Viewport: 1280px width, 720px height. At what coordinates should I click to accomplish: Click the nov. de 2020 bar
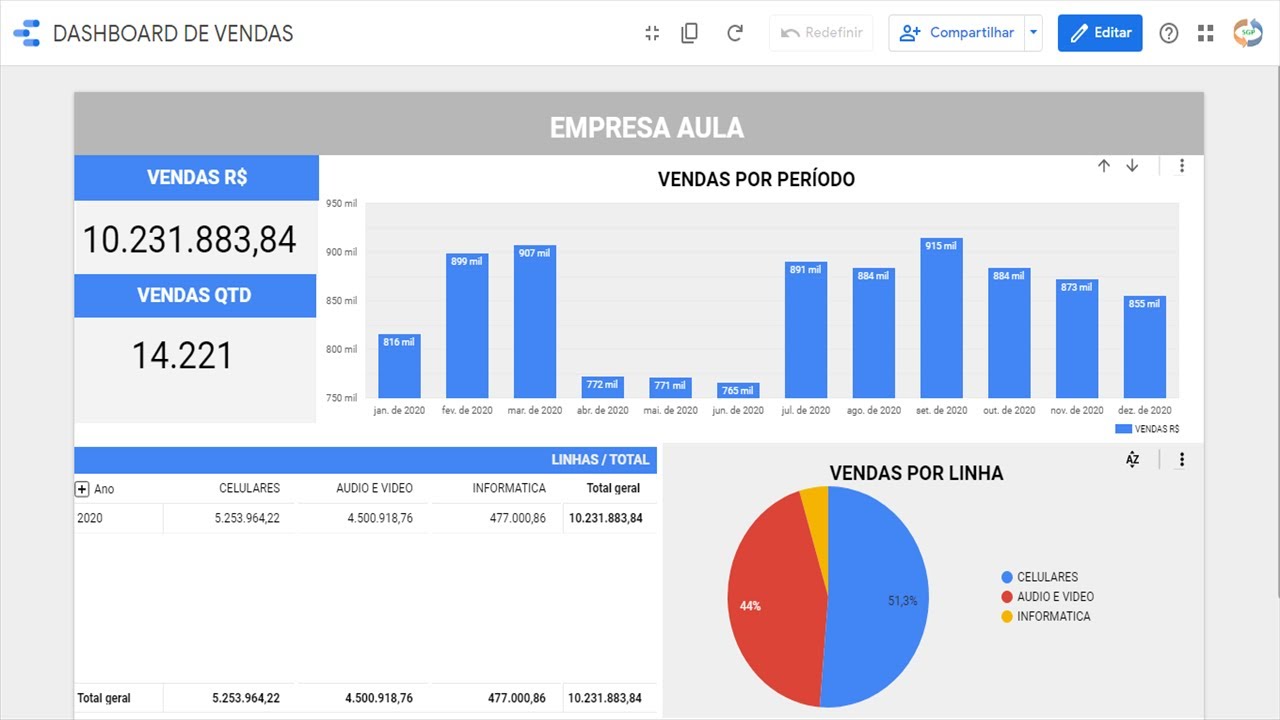(x=1077, y=339)
